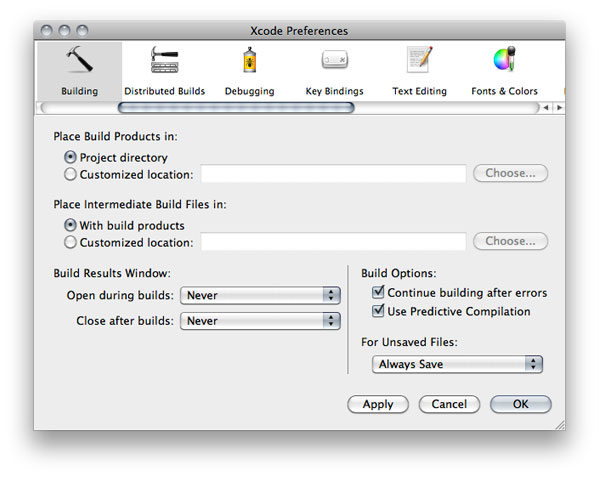Image resolution: width=599 pixels, height=477 pixels.
Task: Click the intermediate build files location field
Action: 333,241
